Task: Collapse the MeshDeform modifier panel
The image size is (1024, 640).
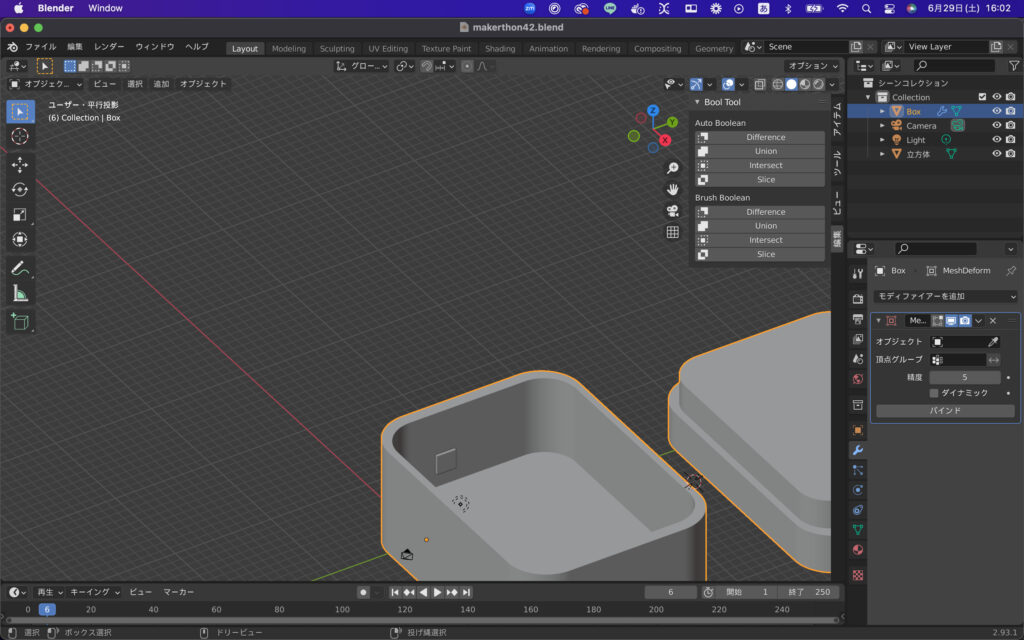Action: click(879, 320)
